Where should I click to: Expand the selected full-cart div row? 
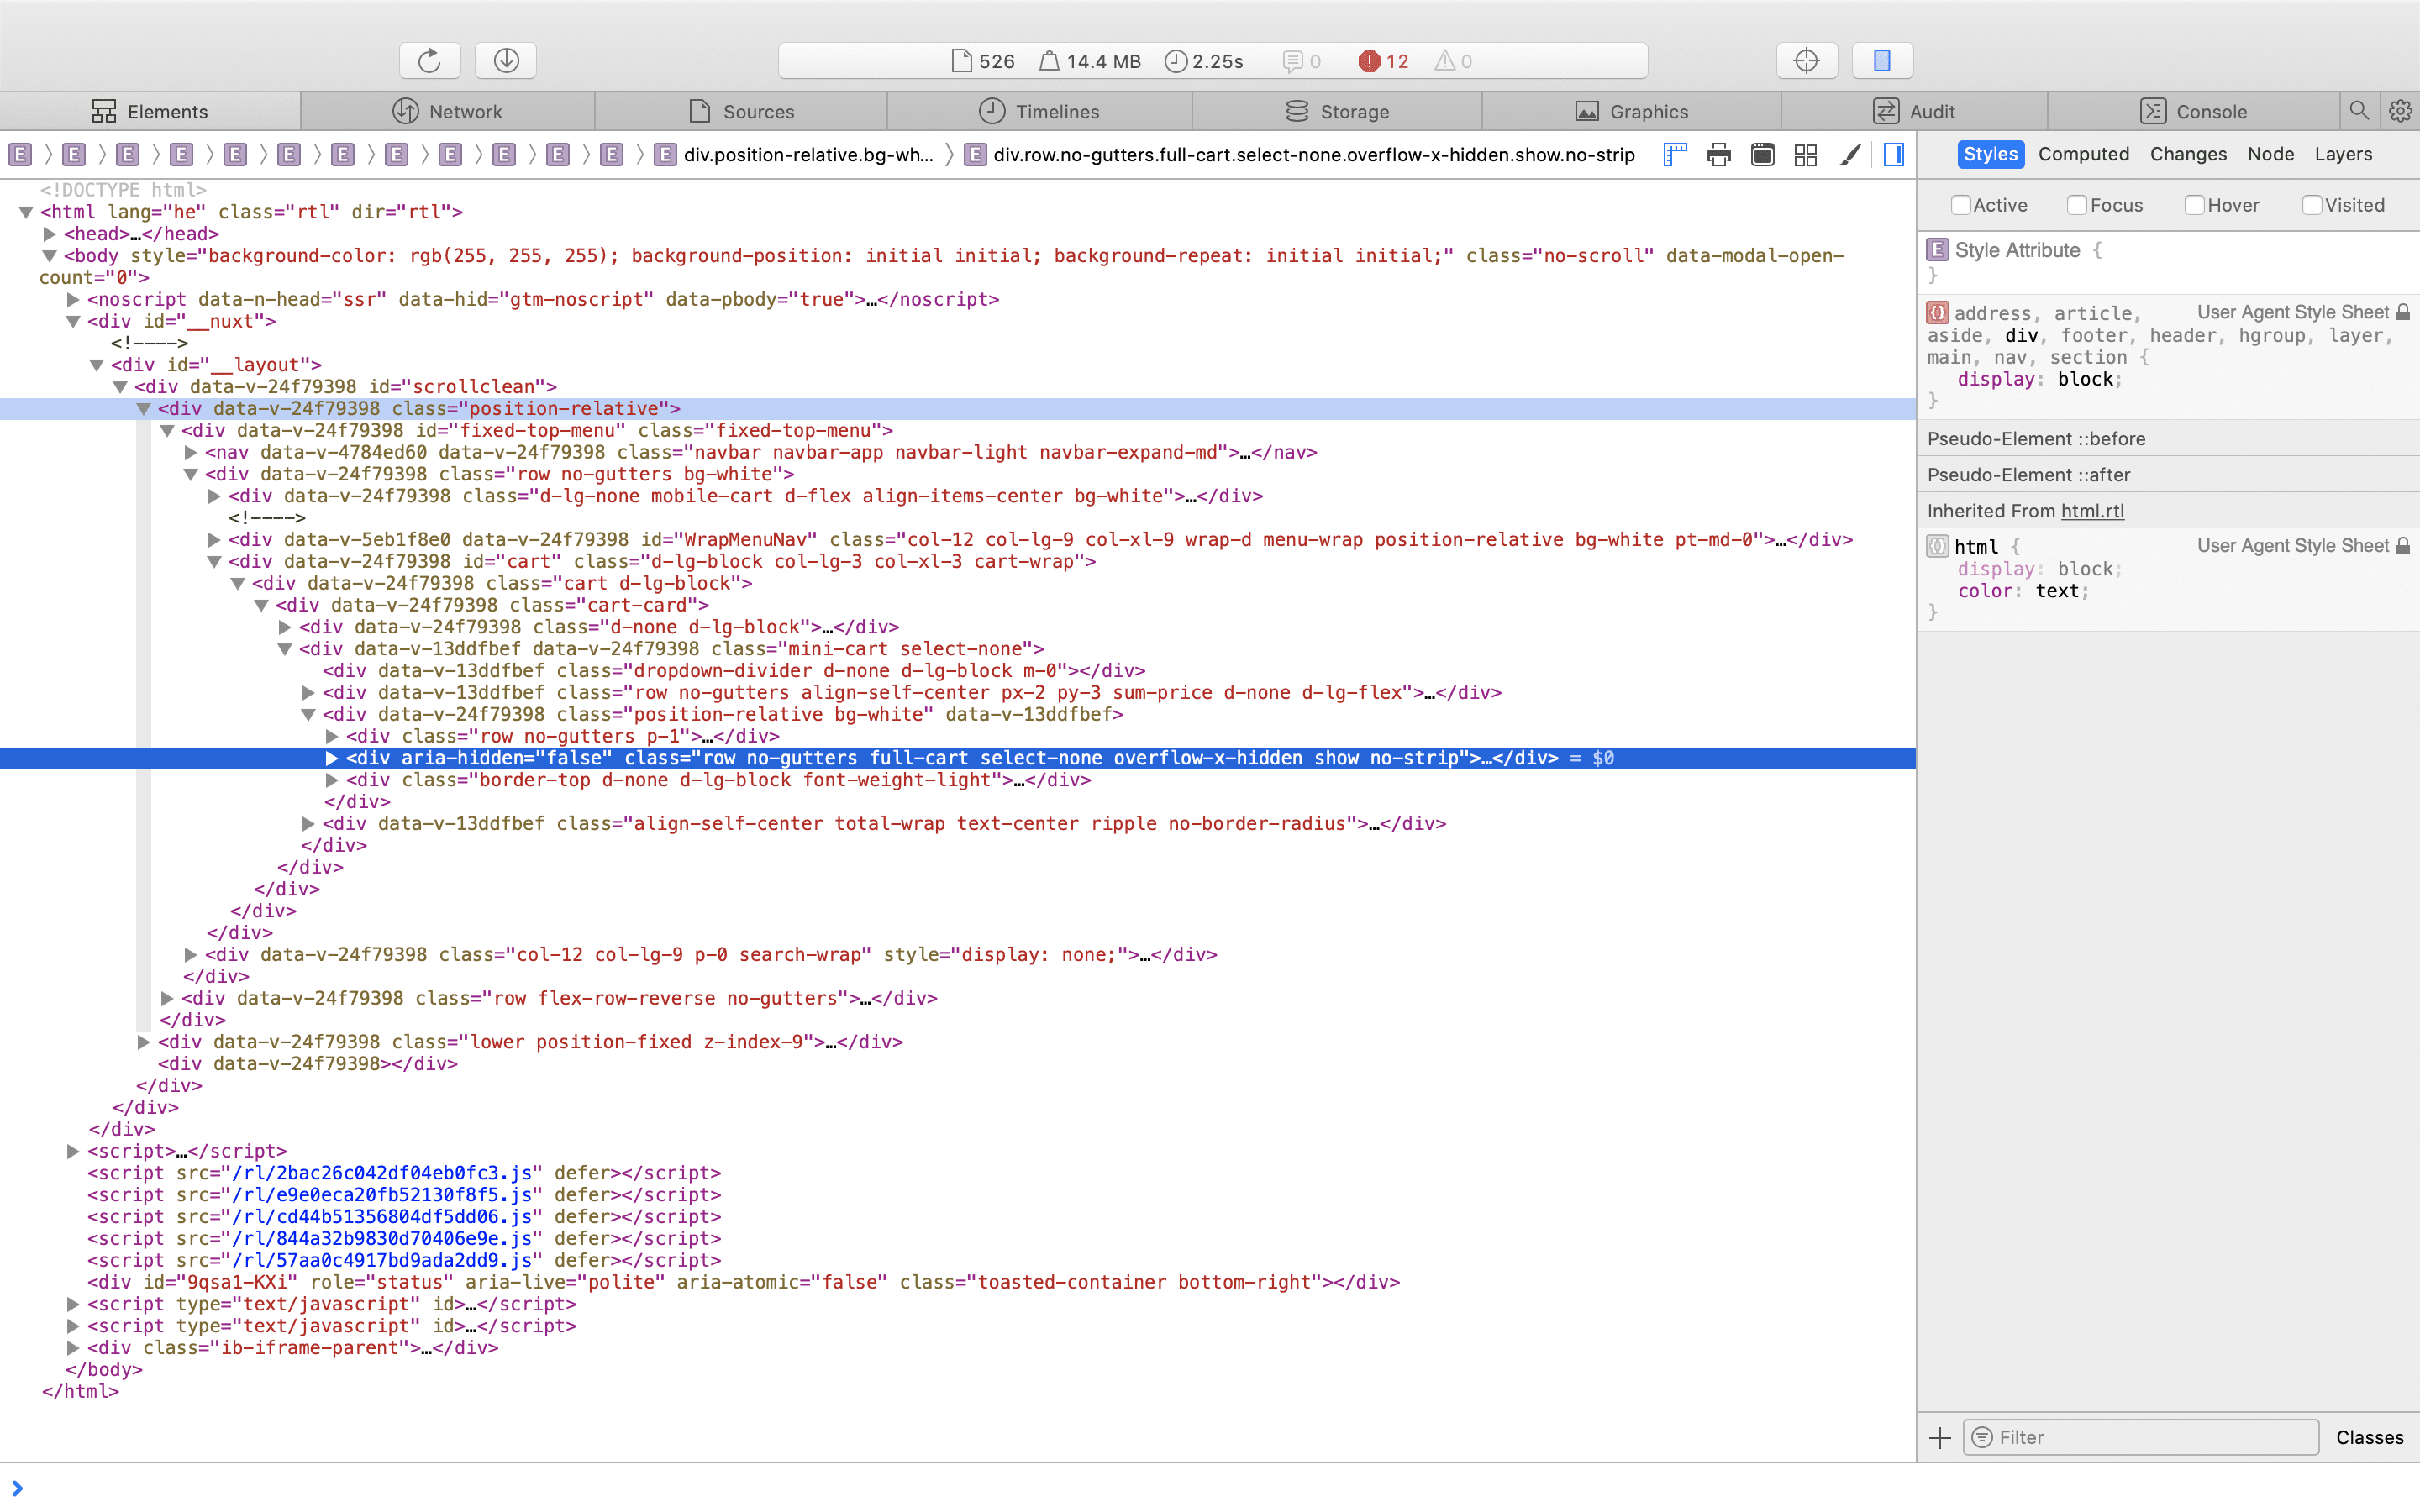(332, 758)
